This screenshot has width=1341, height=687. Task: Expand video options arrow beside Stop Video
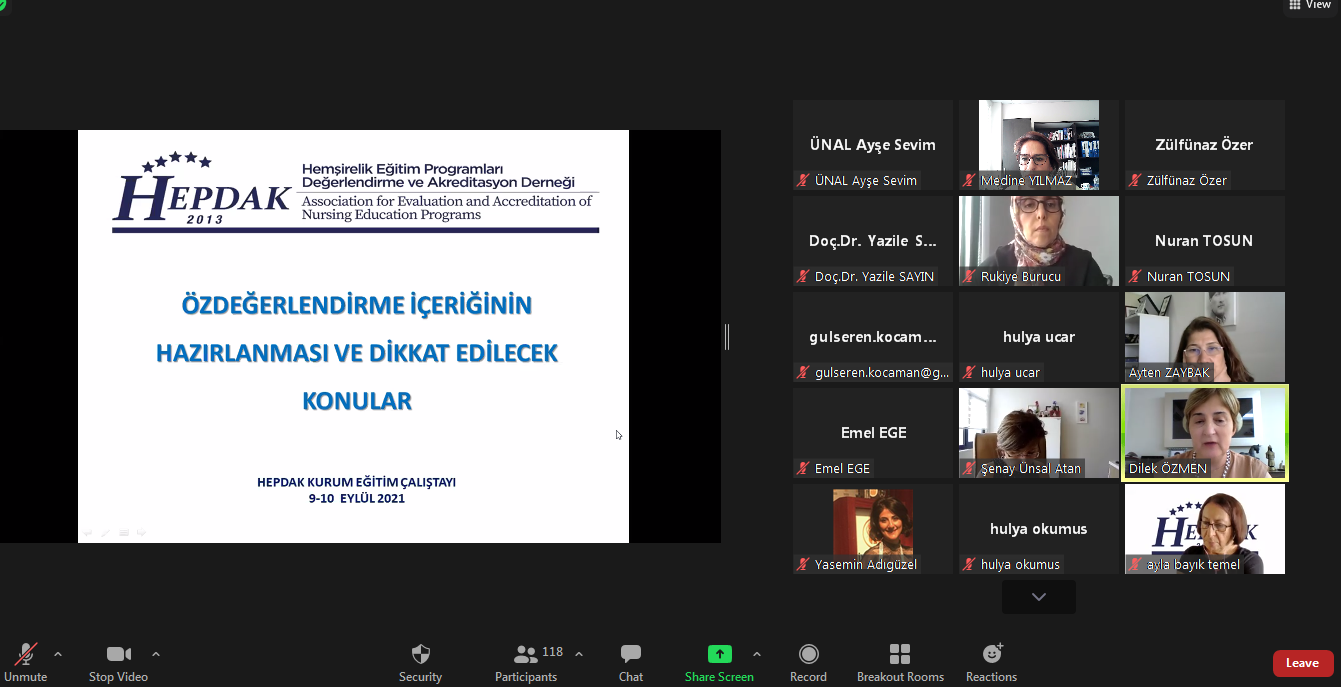[156, 654]
